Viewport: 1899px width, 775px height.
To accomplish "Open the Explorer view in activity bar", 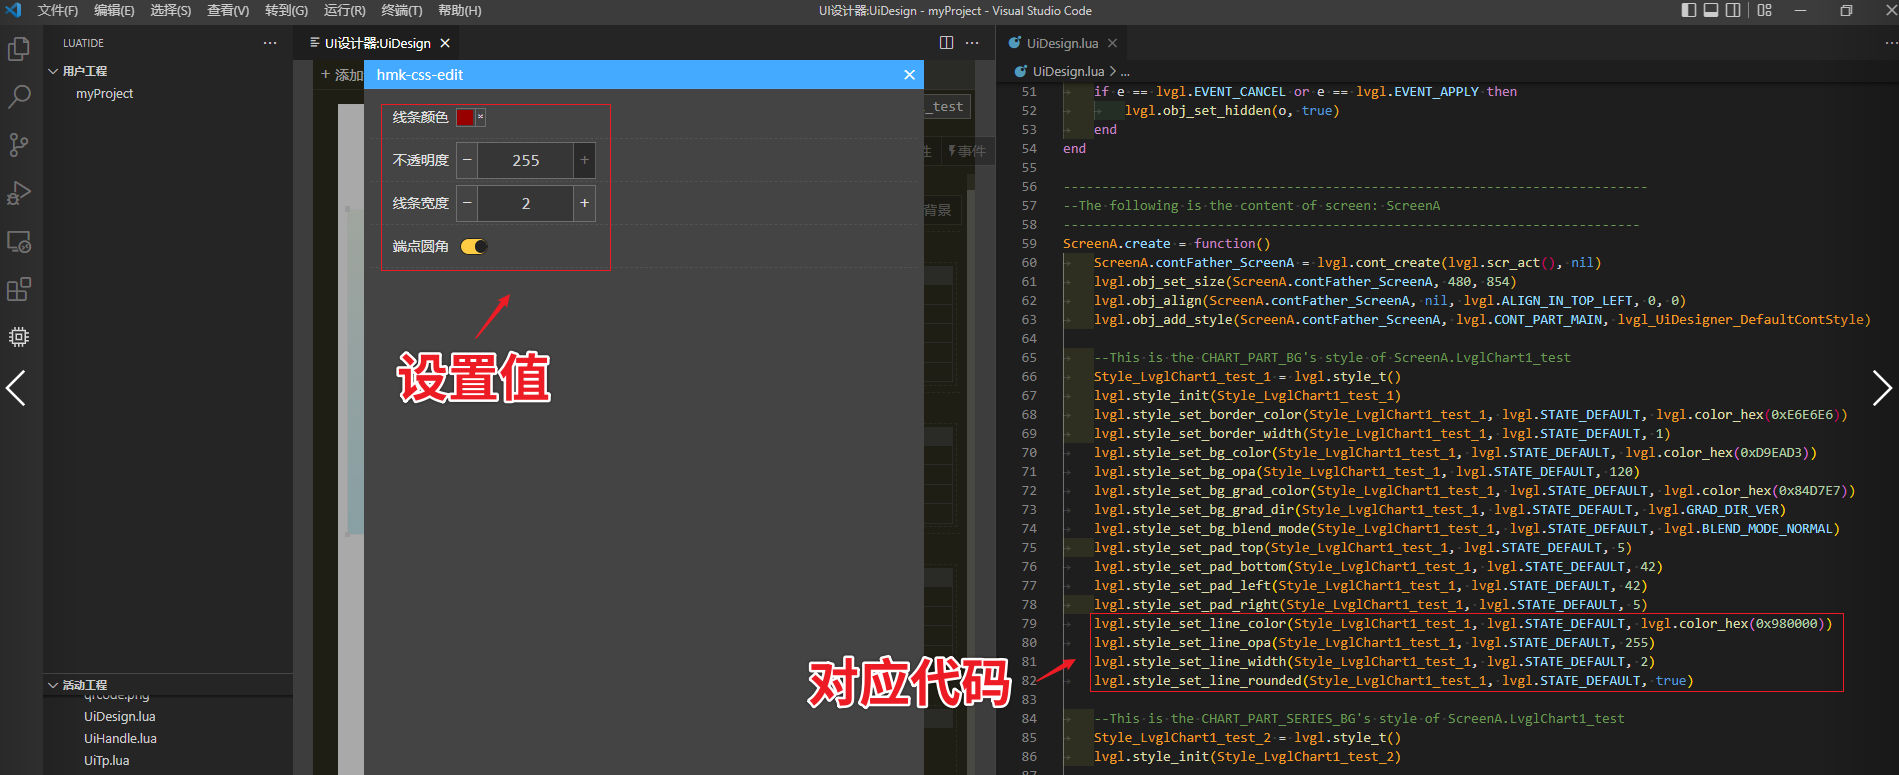I will [19, 49].
